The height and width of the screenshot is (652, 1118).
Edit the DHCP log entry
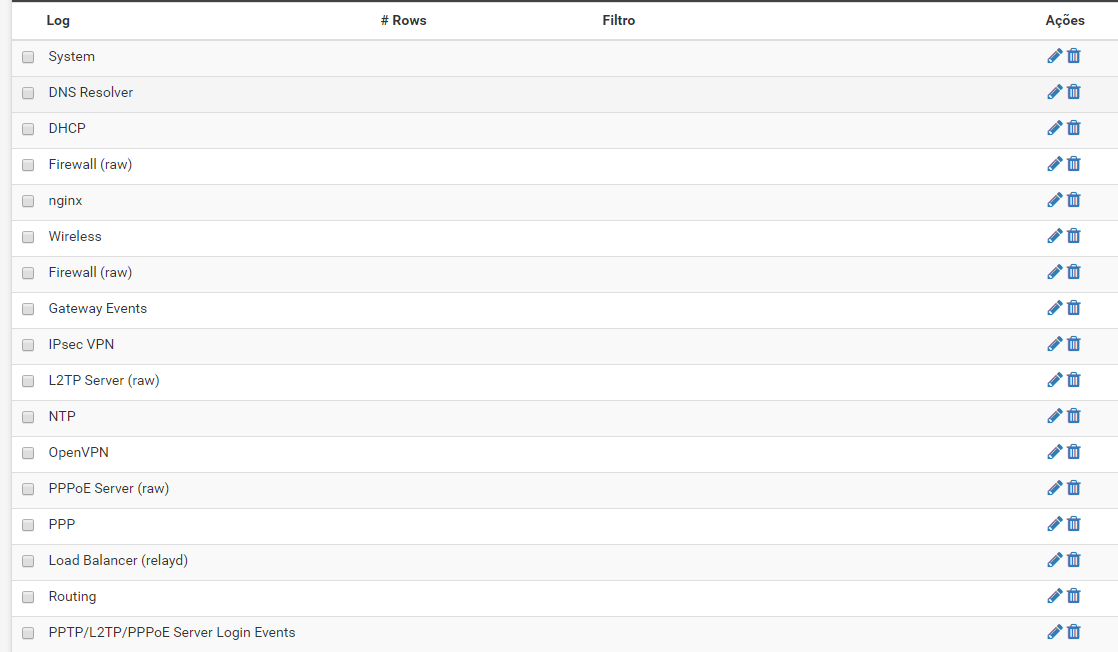point(1054,128)
